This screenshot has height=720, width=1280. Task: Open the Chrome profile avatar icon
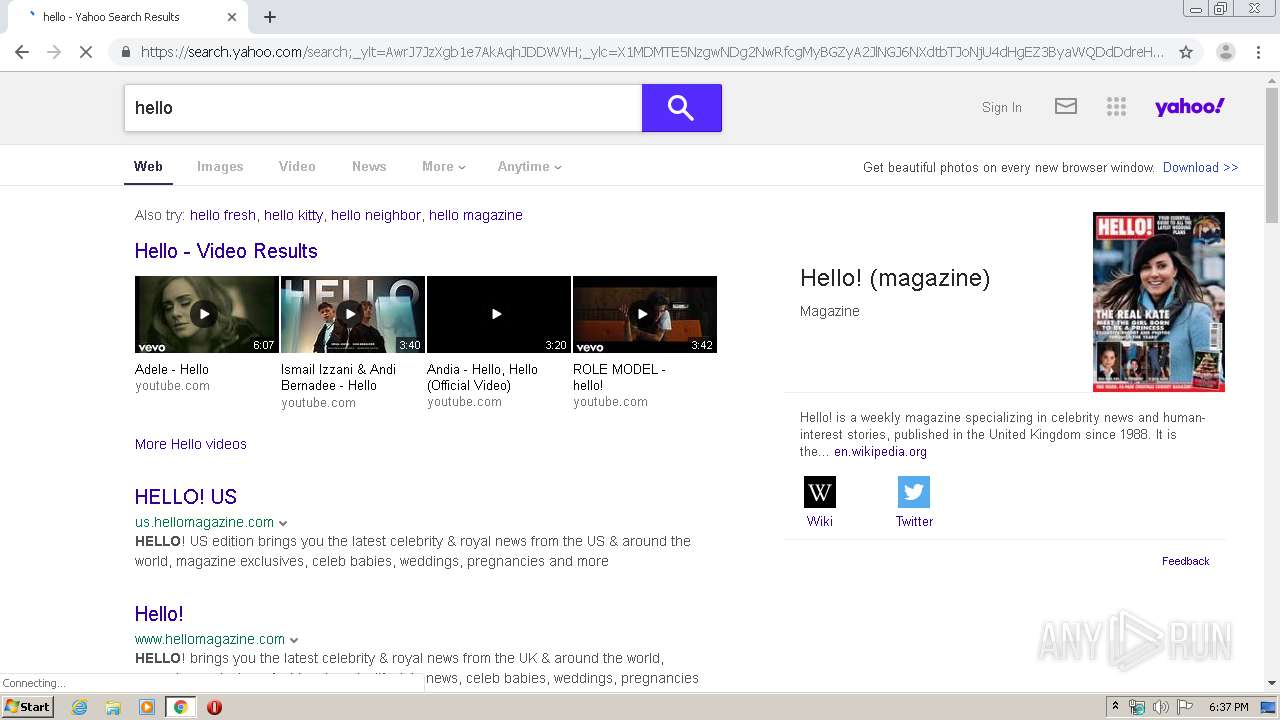(x=1225, y=52)
